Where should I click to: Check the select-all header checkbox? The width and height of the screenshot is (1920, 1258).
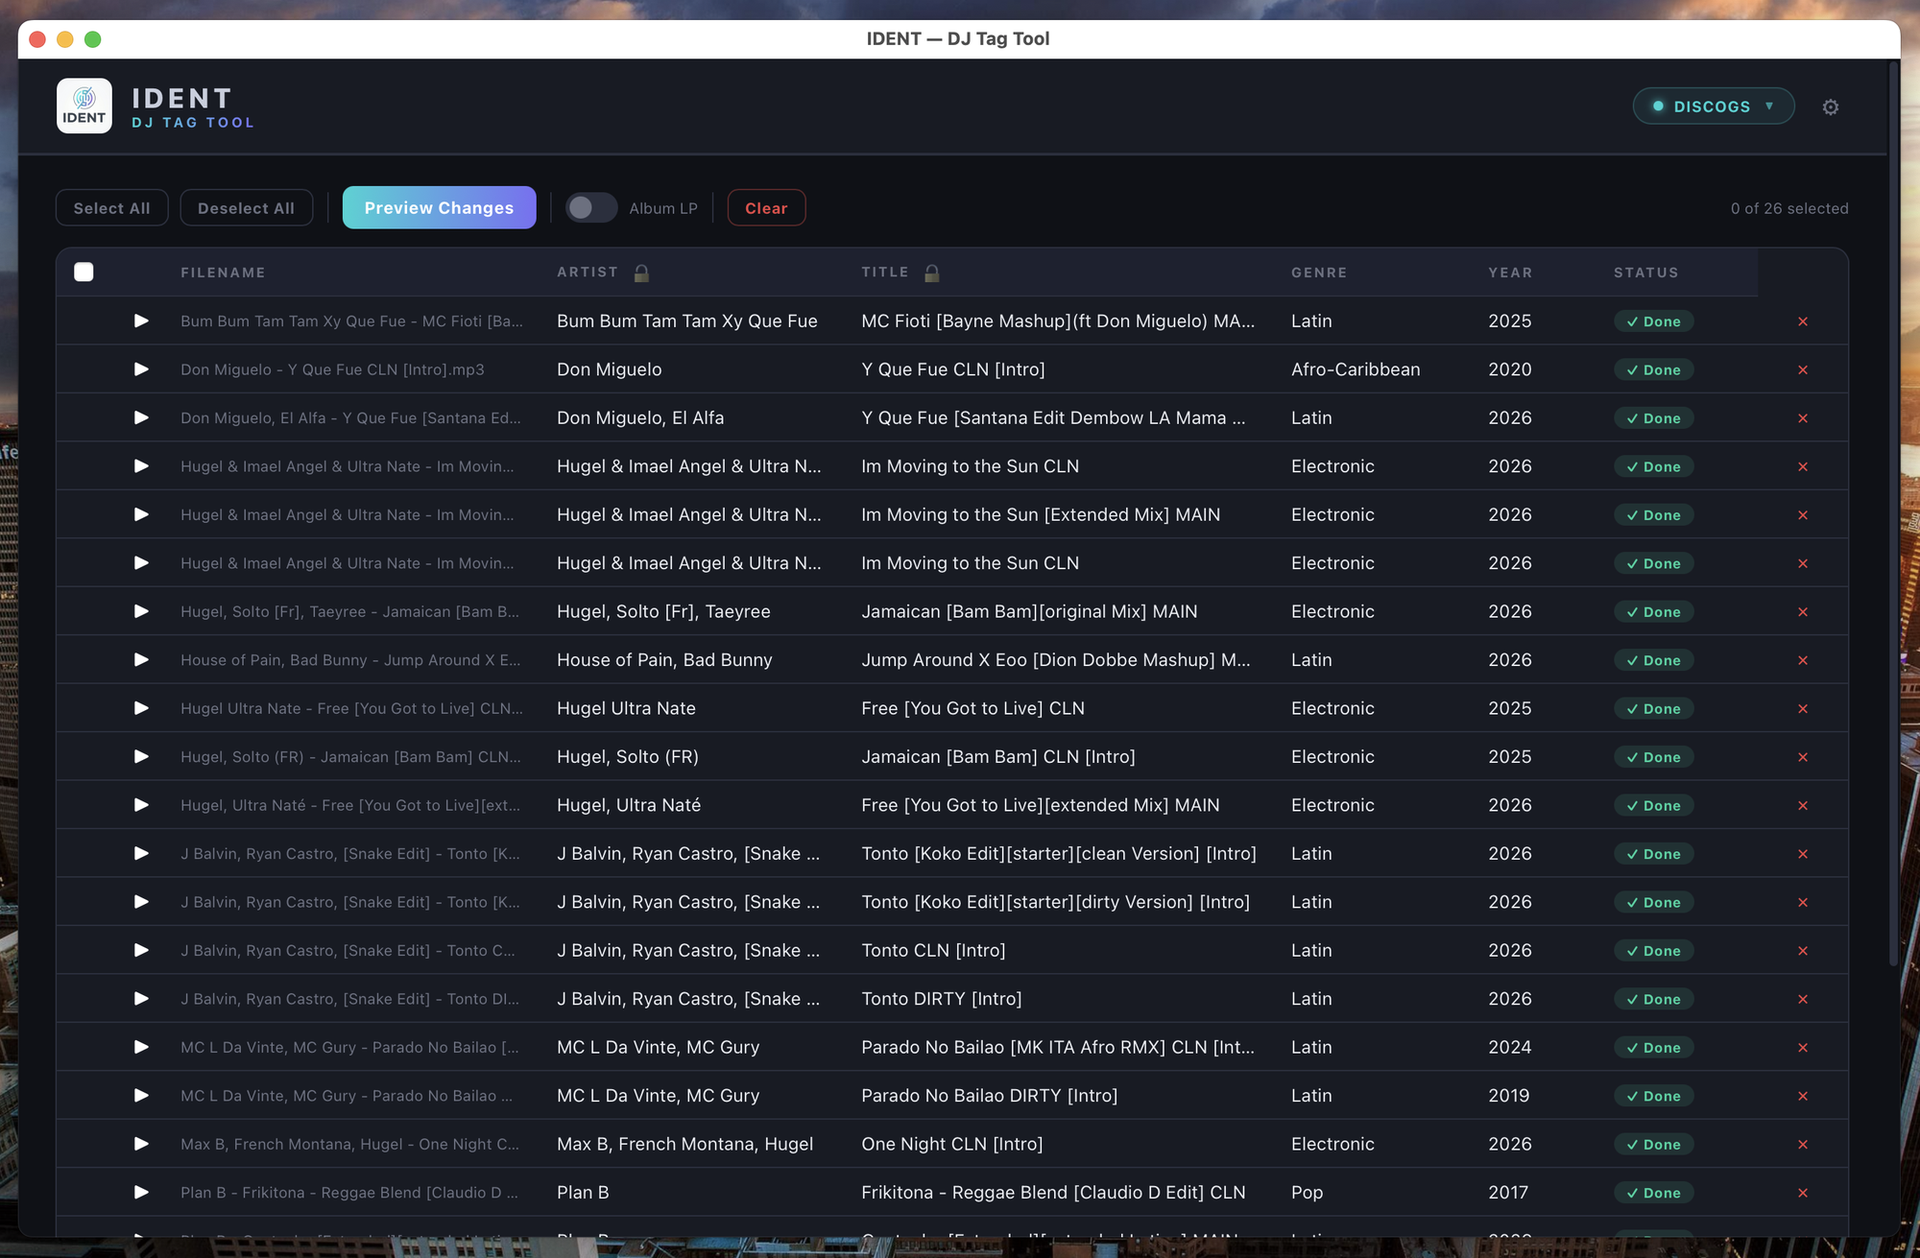coord(84,272)
